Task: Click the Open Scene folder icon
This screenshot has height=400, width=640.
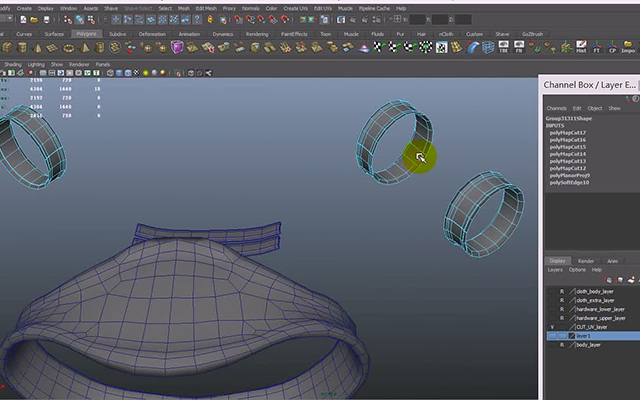Action: [34, 19]
